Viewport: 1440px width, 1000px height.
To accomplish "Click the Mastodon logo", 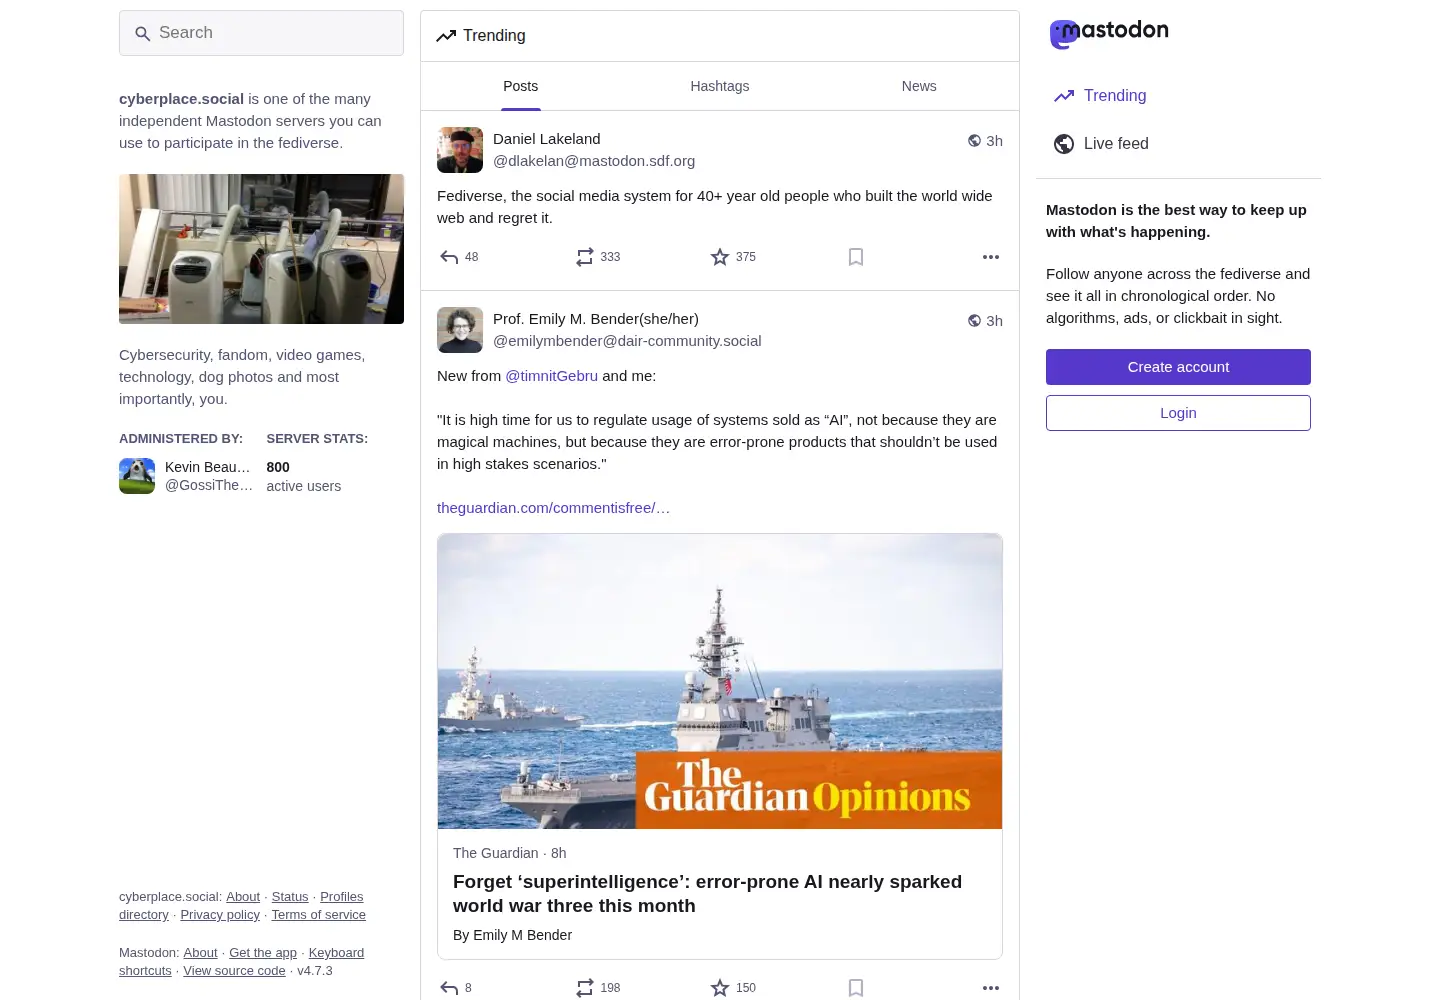I will [x=1109, y=34].
